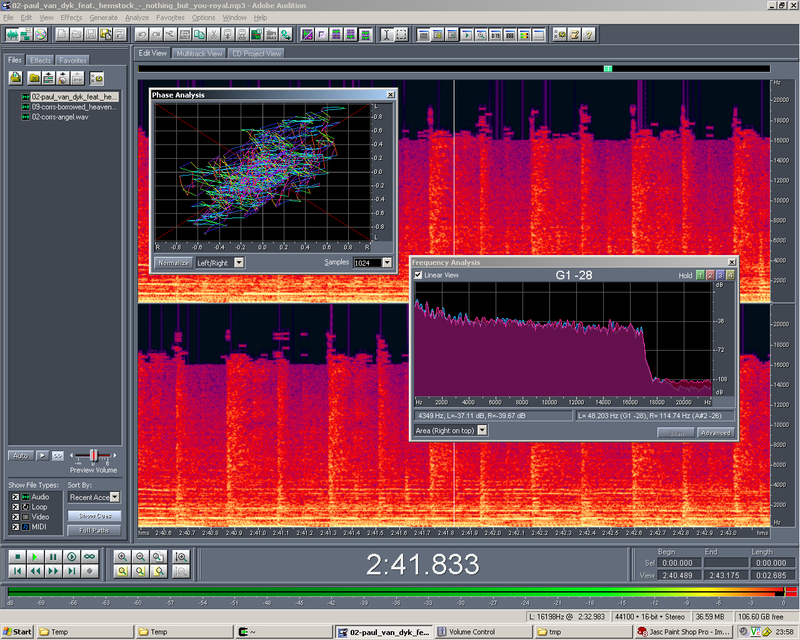The width and height of the screenshot is (800, 640).
Task: Click the Advanced button in Frequency Analysis
Action: point(716,433)
